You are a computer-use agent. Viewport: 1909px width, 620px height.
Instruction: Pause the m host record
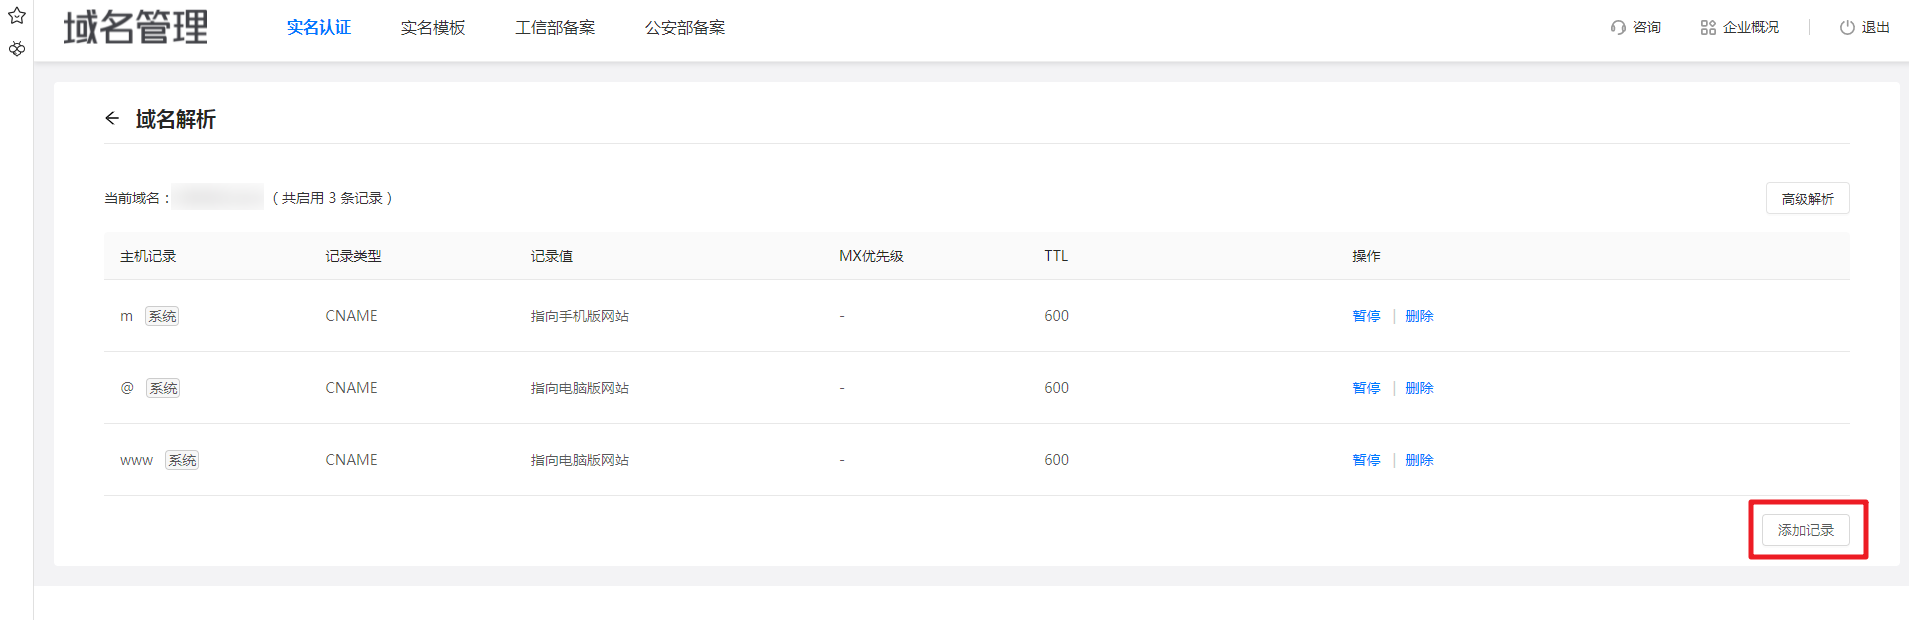(1366, 316)
